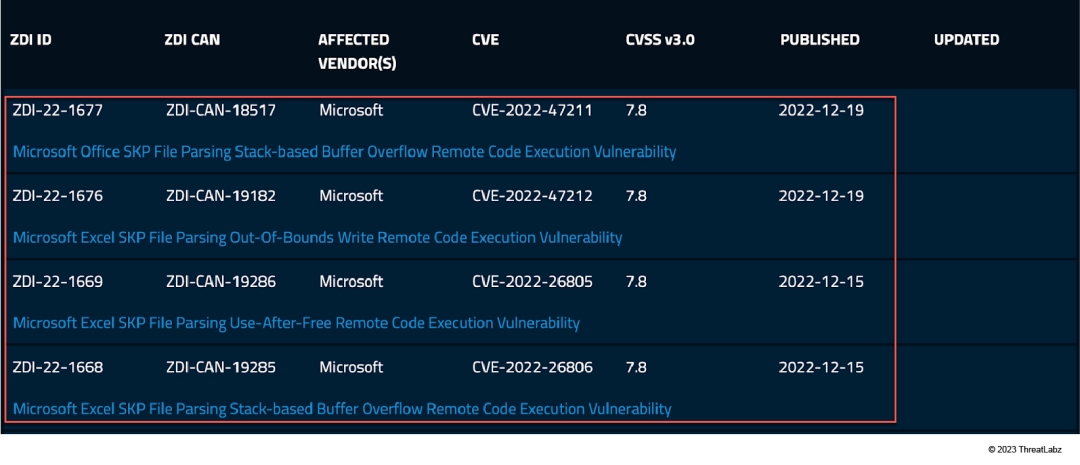Click the AFFECTED VENDOR(S) column header
This screenshot has height=465, width=1080.
click(x=354, y=49)
